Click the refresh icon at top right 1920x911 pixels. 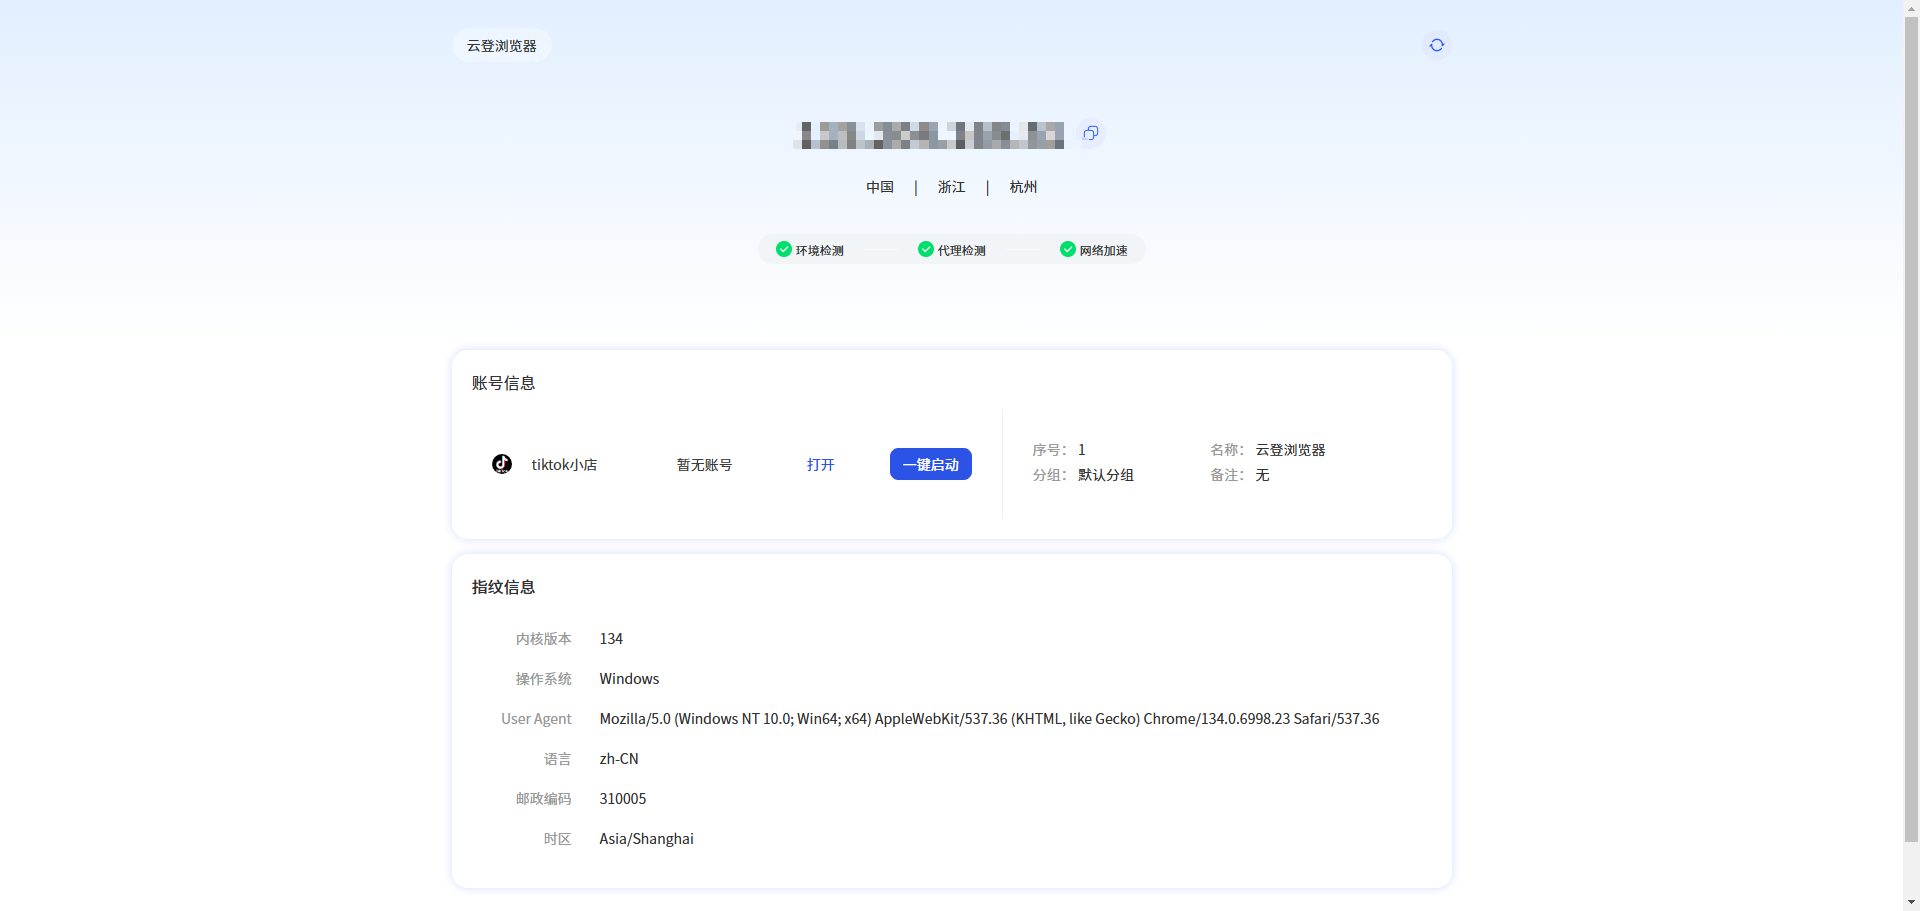[1437, 45]
